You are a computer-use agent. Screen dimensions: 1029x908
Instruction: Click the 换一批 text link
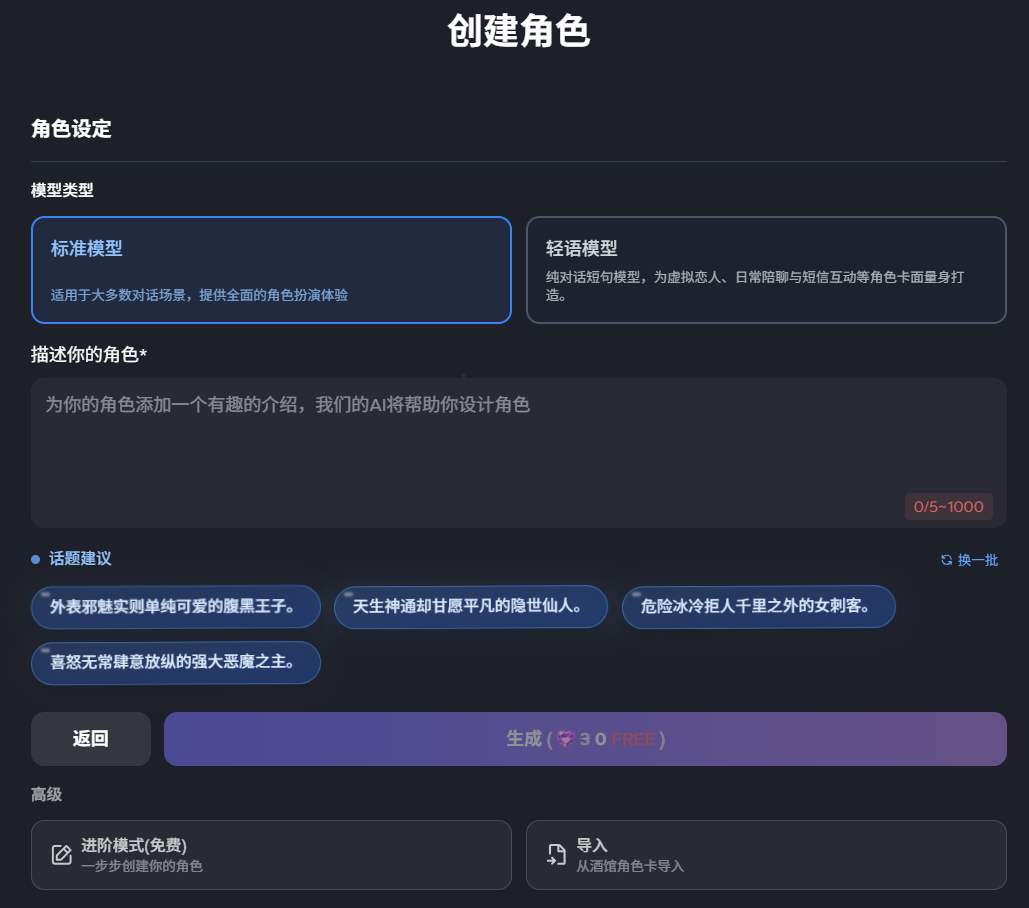pos(977,560)
